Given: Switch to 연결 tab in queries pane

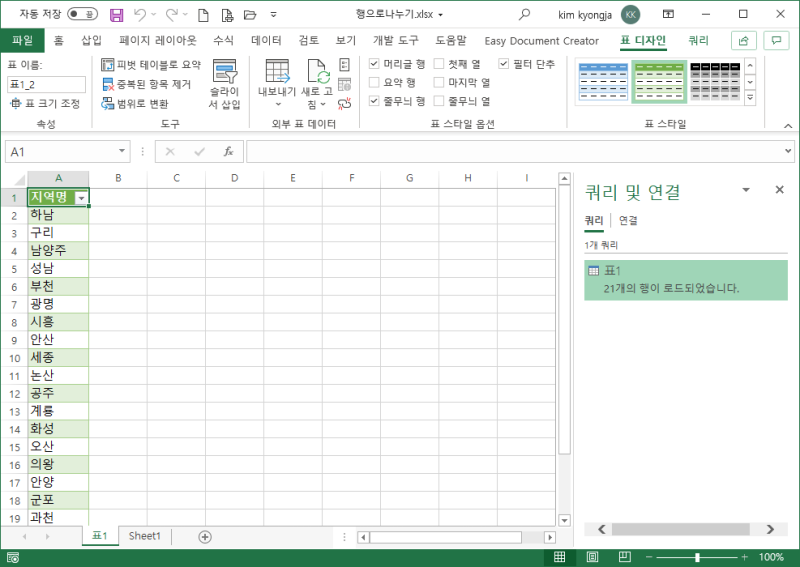Looking at the screenshot, I should (628, 220).
